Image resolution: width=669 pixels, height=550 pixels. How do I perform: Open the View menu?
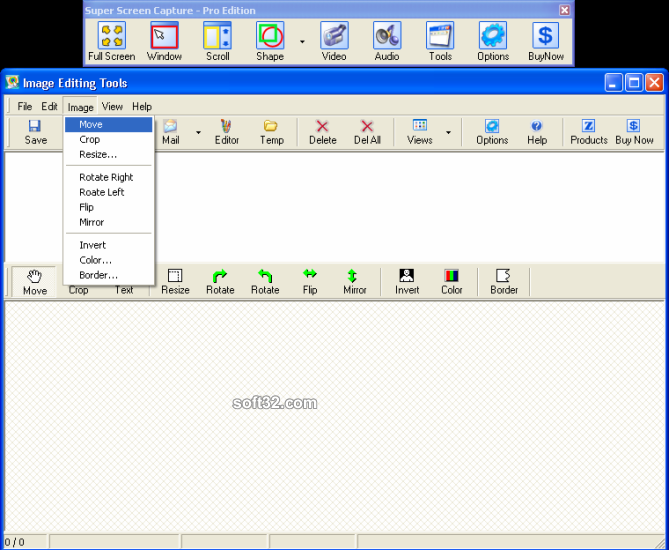coord(112,107)
